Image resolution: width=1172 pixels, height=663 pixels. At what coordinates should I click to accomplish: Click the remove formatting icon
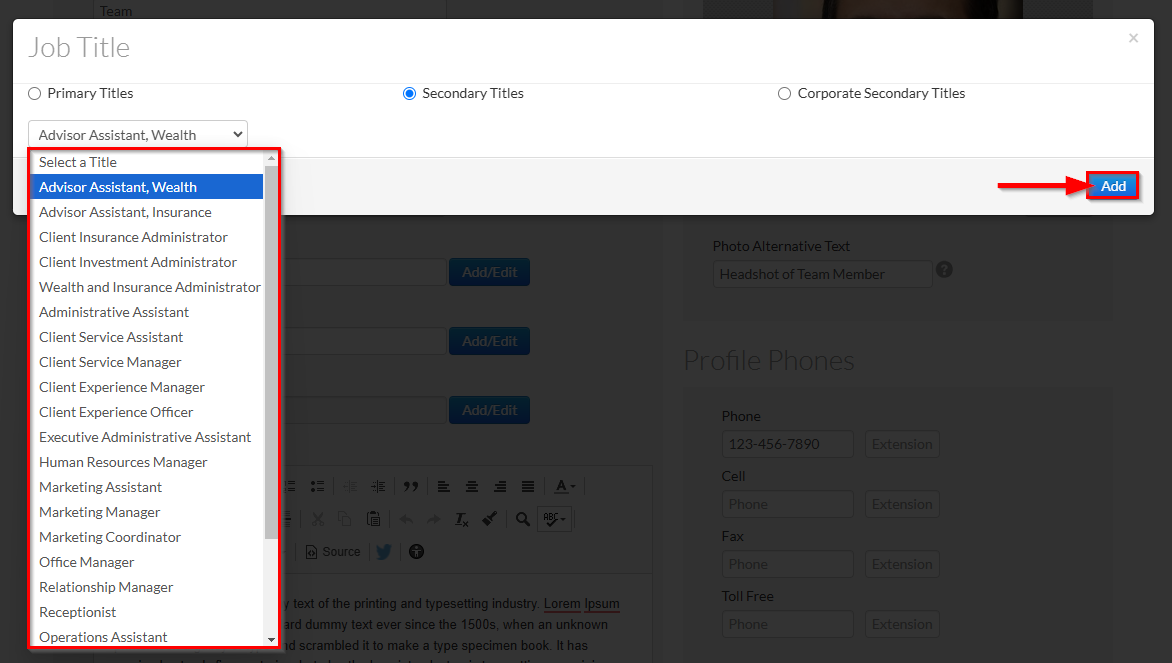[x=462, y=519]
